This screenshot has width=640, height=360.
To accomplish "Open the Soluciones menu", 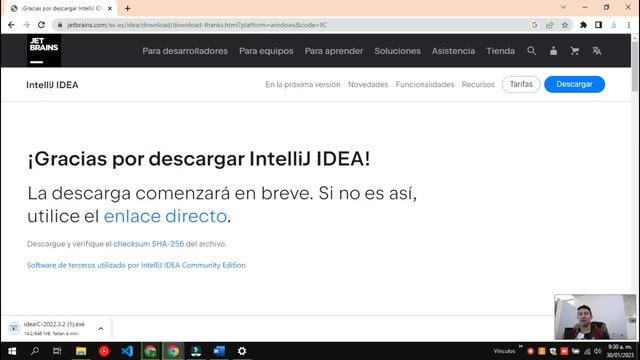I will pyautogui.click(x=397, y=51).
